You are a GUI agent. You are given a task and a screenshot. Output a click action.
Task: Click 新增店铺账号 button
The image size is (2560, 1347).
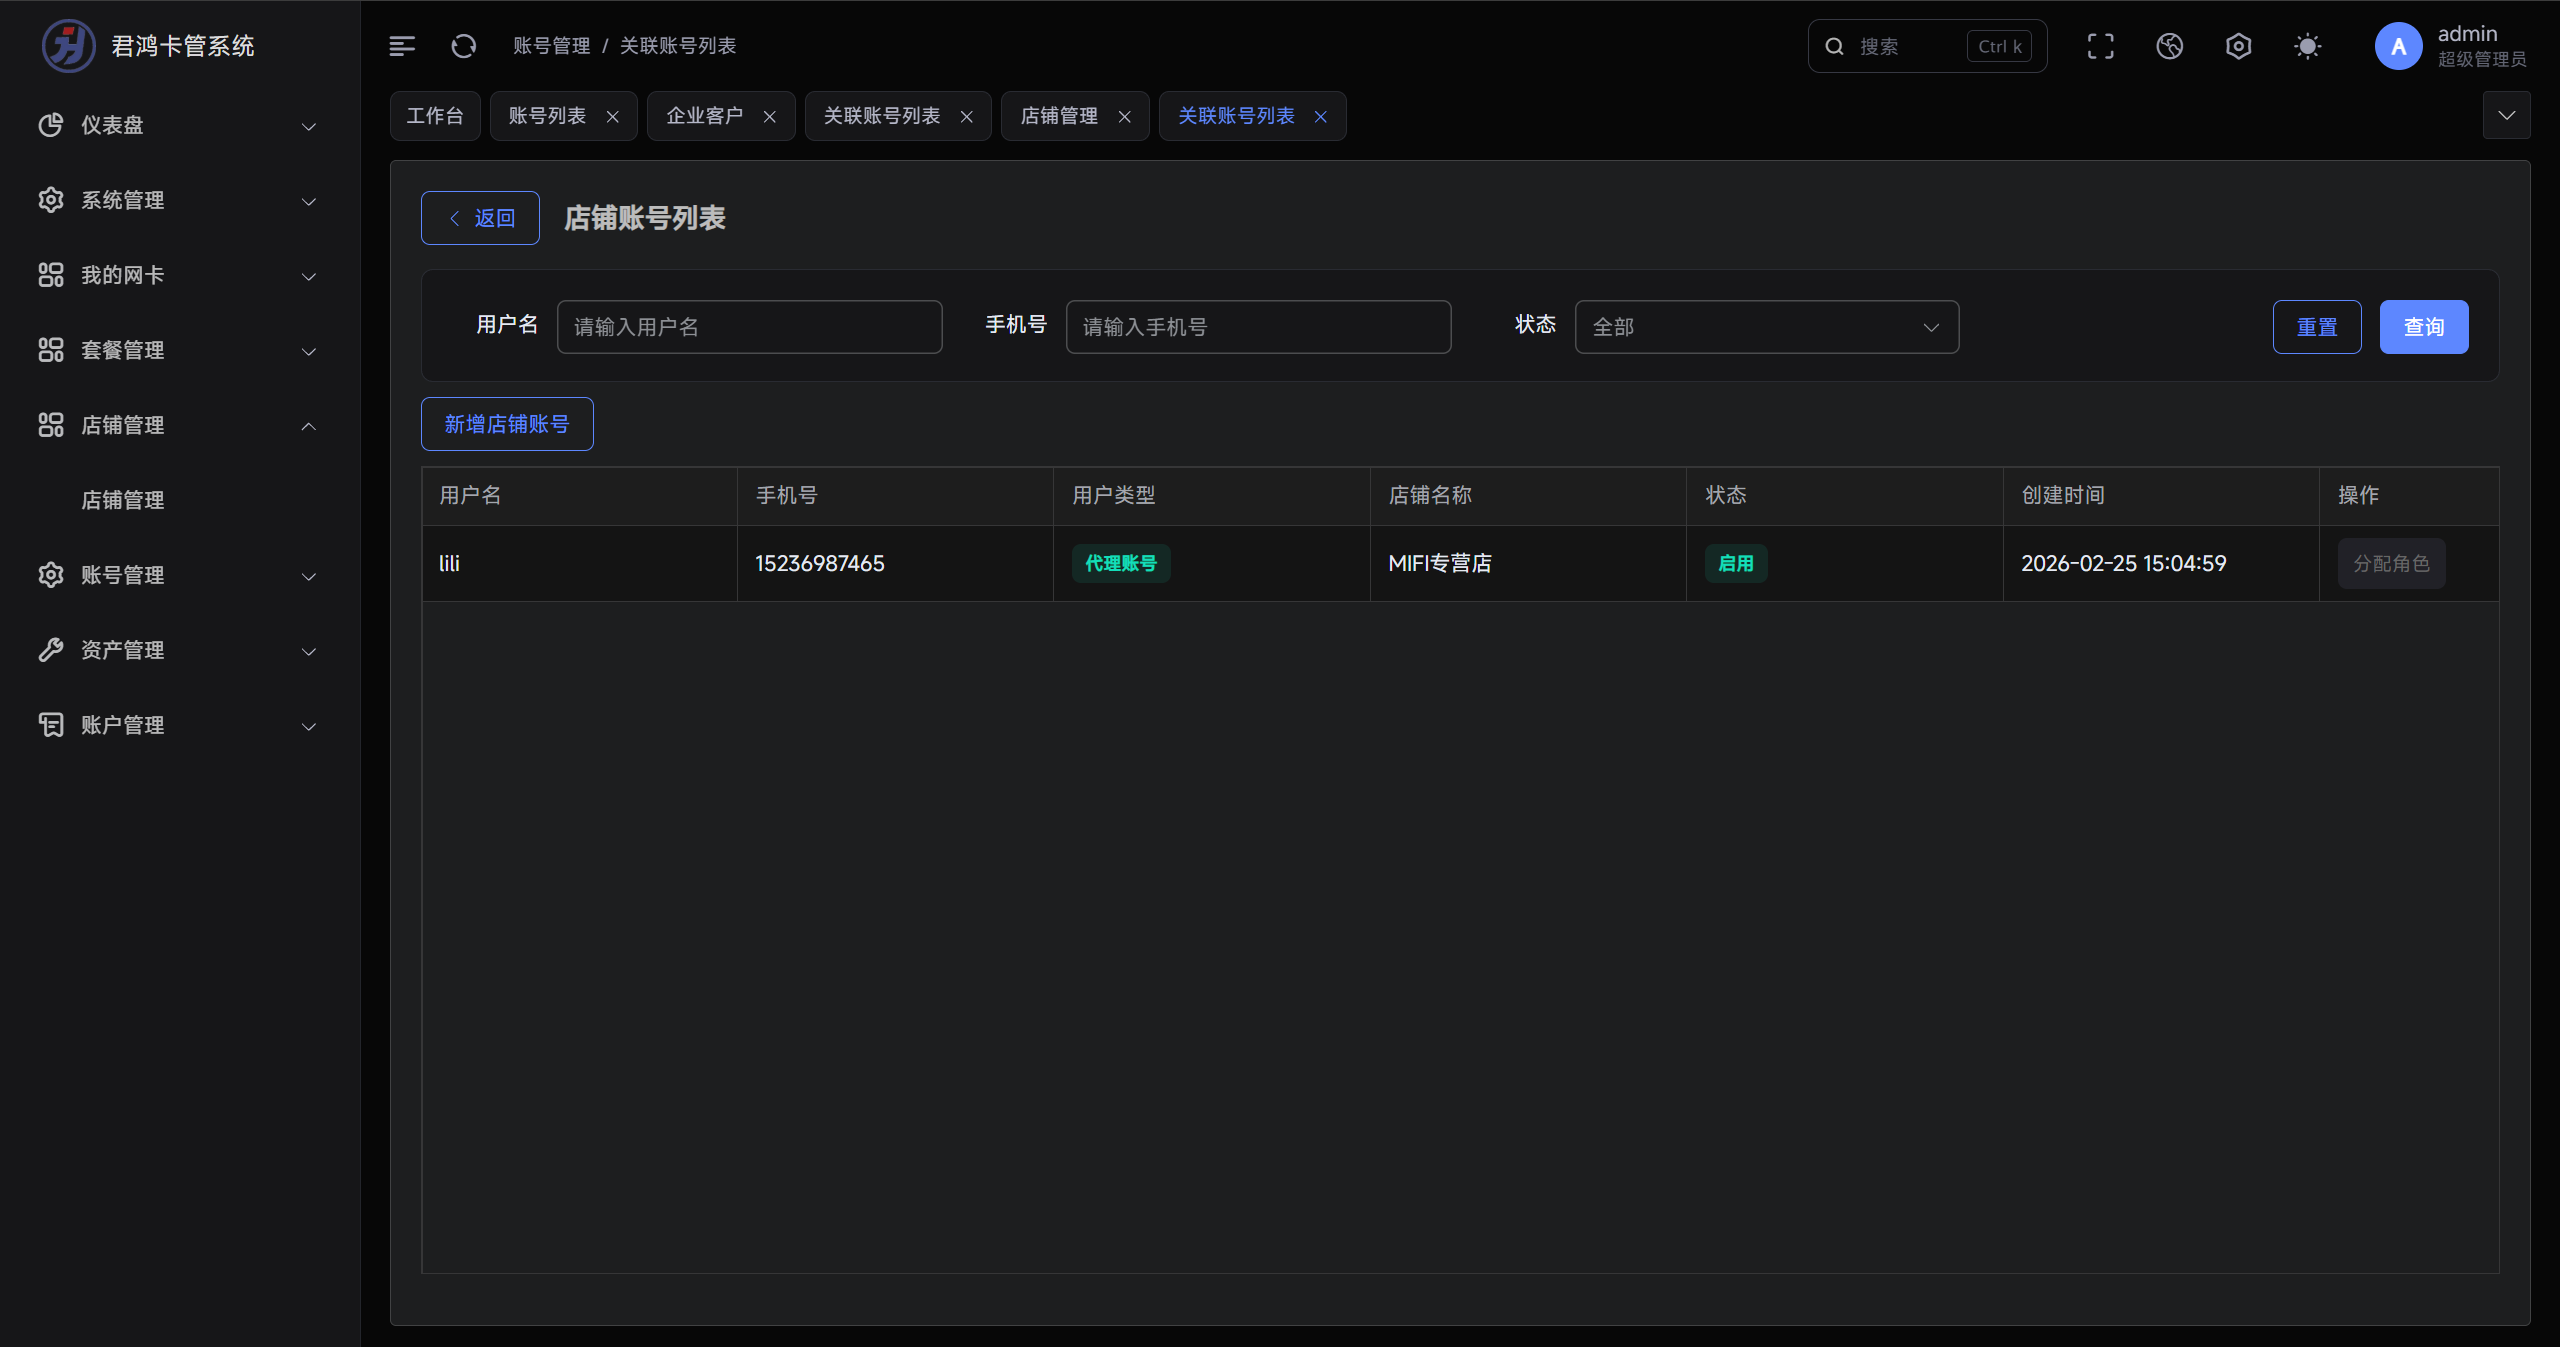click(x=507, y=424)
